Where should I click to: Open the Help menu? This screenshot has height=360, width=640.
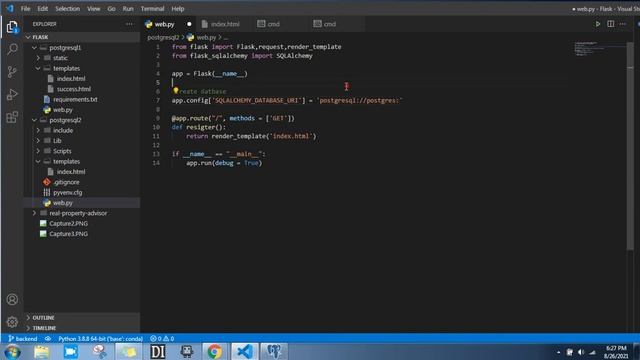178,9
